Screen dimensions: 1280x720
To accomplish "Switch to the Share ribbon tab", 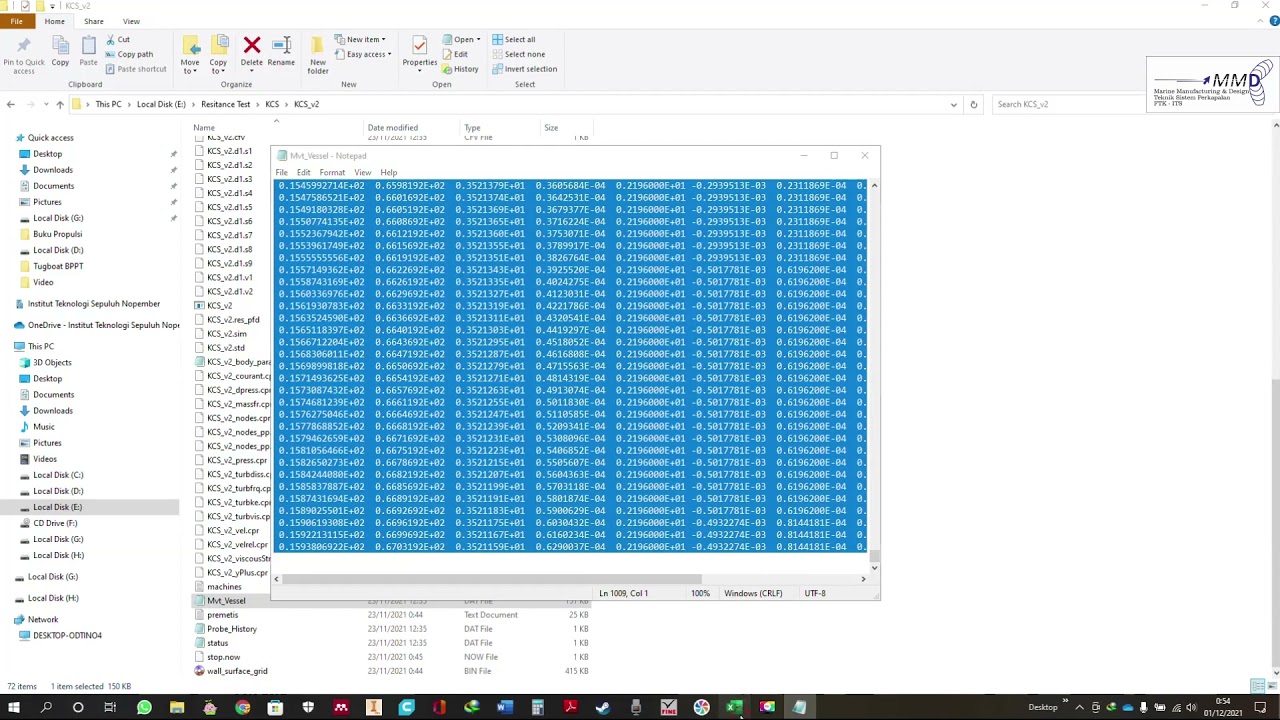I will [93, 21].
